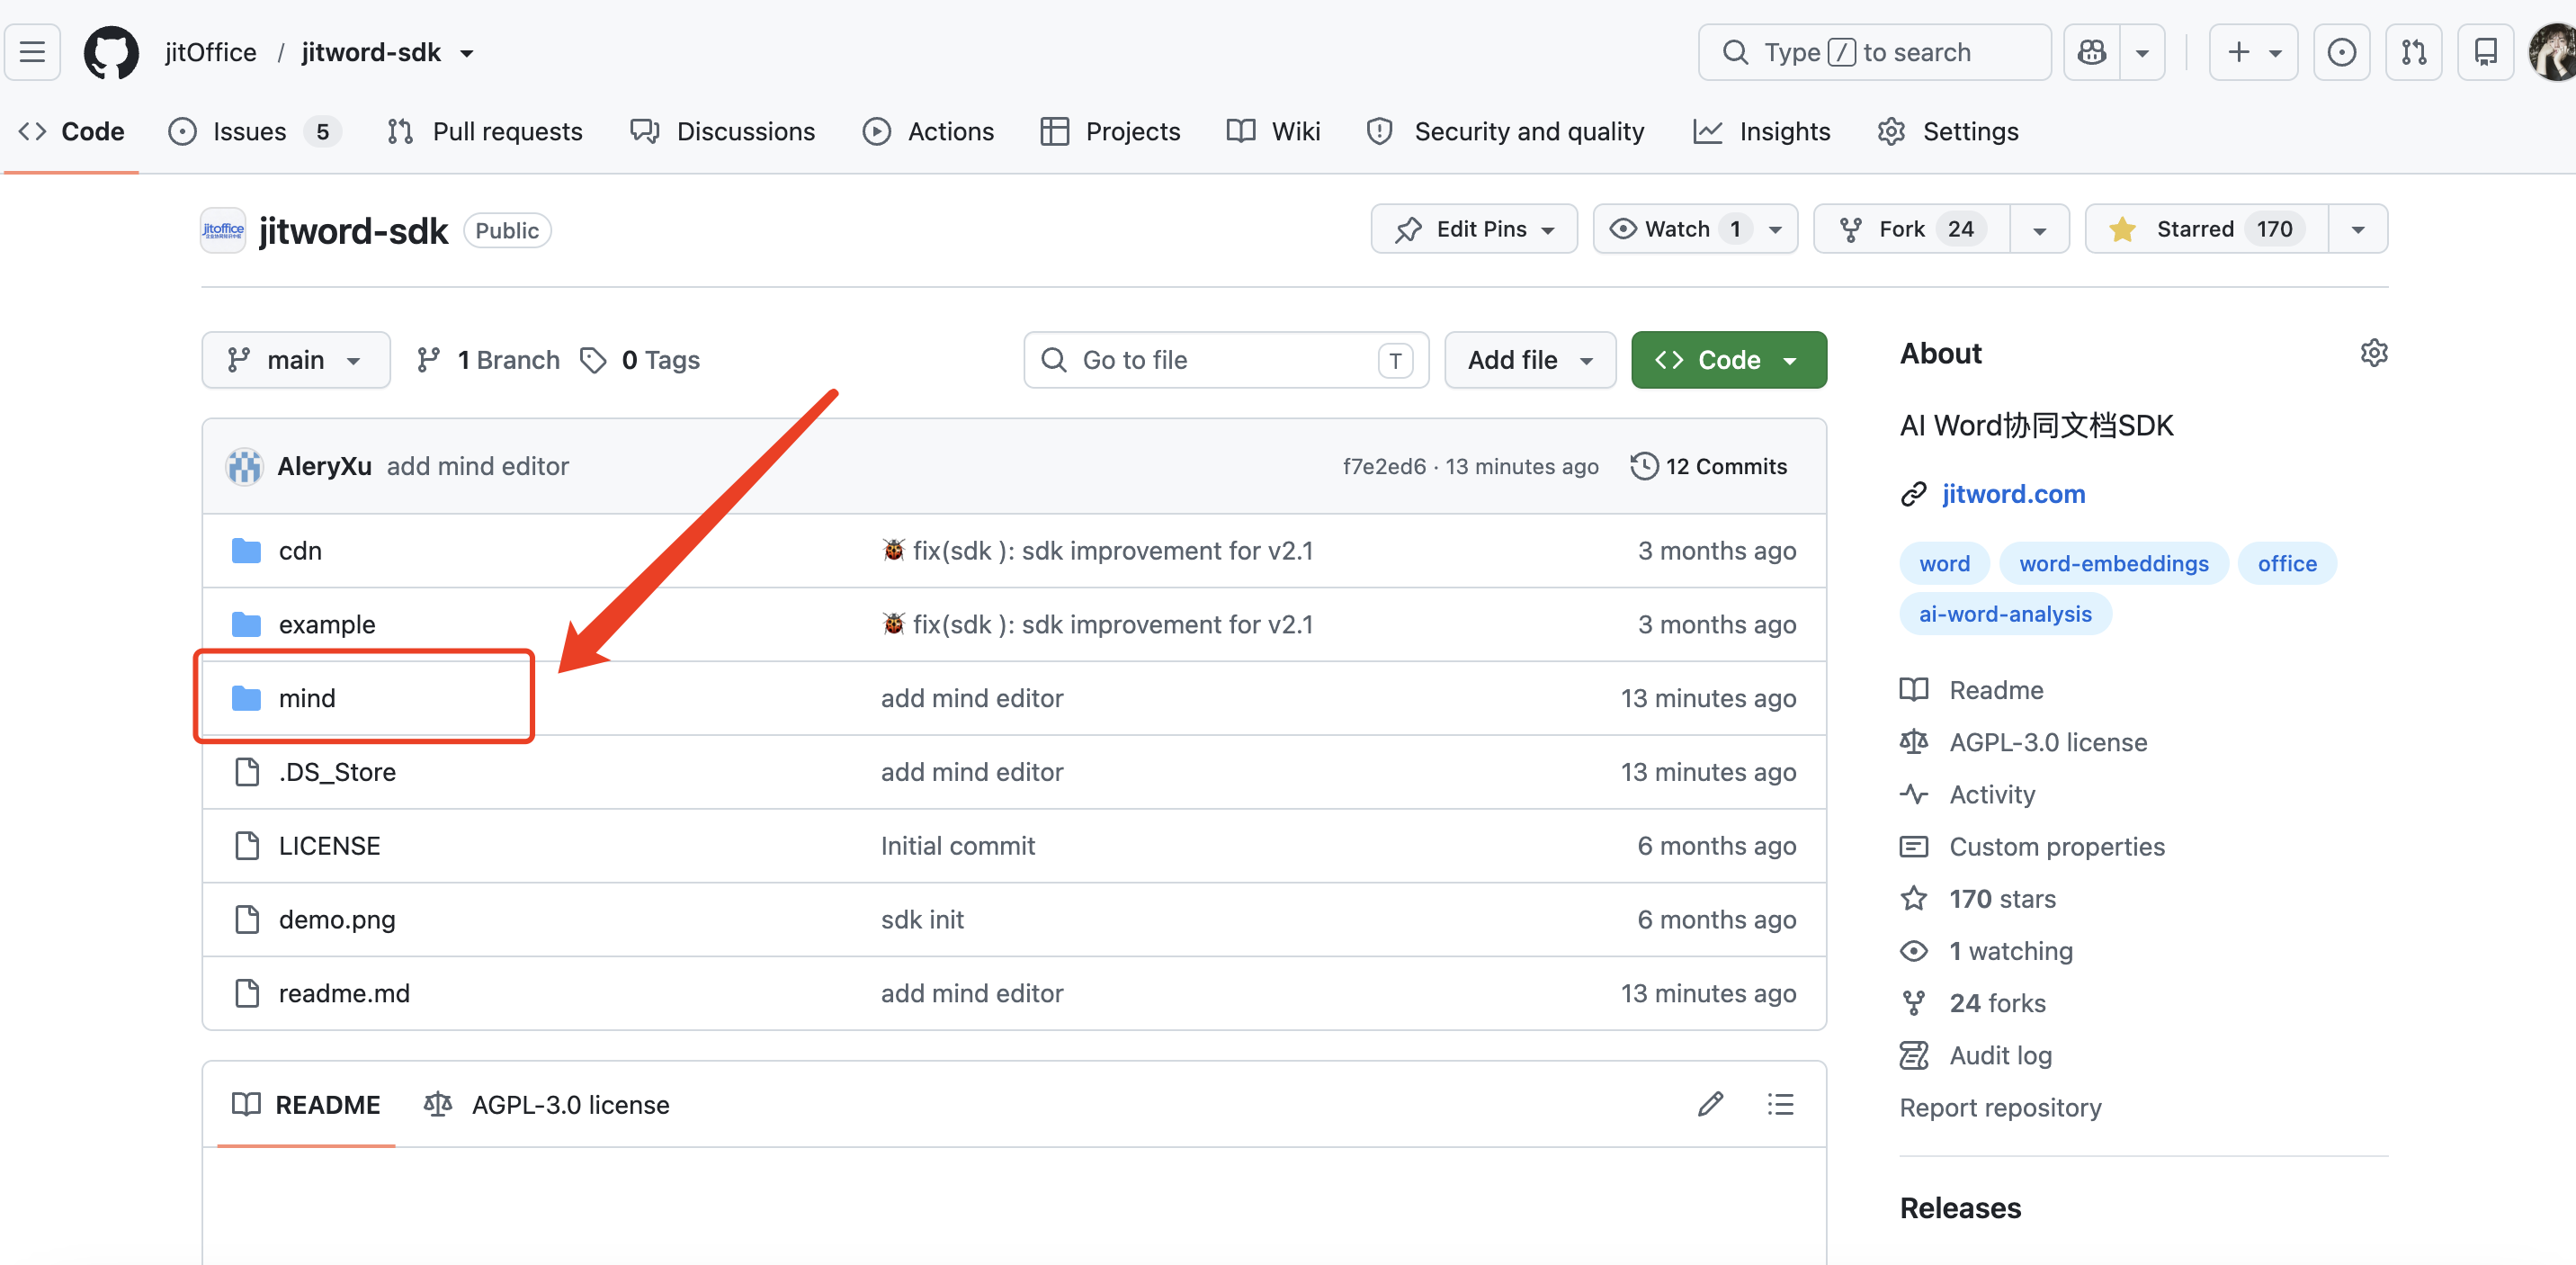The height and width of the screenshot is (1265, 2576).
Task: Select the README tab
Action: pyautogui.click(x=306, y=1105)
